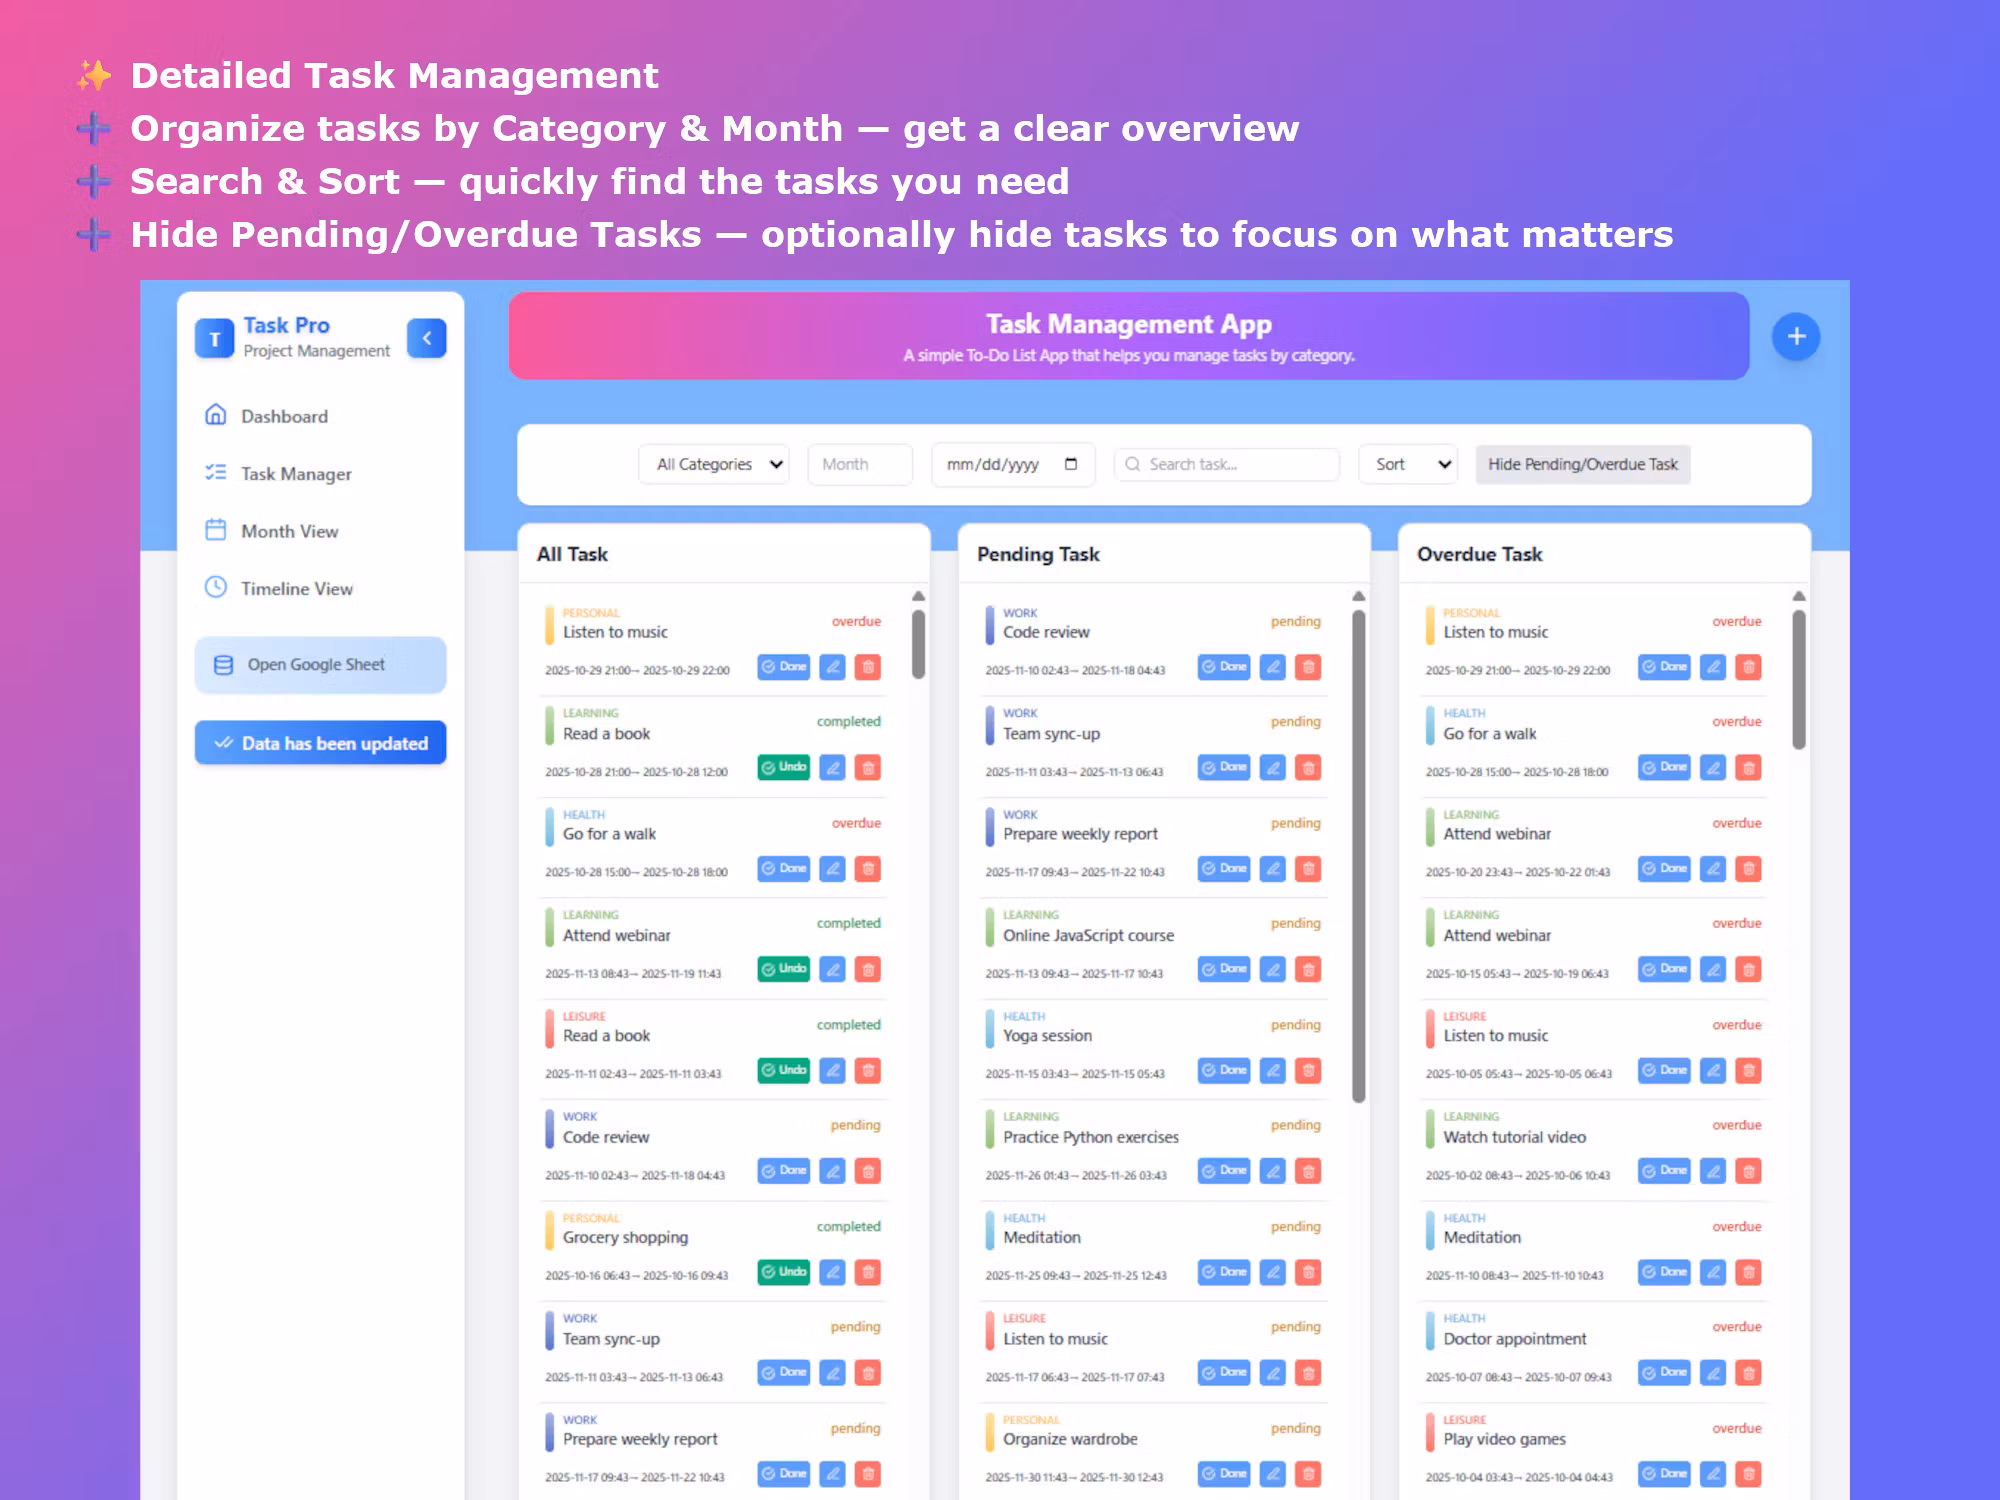Add a new task with the plus button
Image resolution: width=2000 pixels, height=1500 pixels.
pos(1795,337)
